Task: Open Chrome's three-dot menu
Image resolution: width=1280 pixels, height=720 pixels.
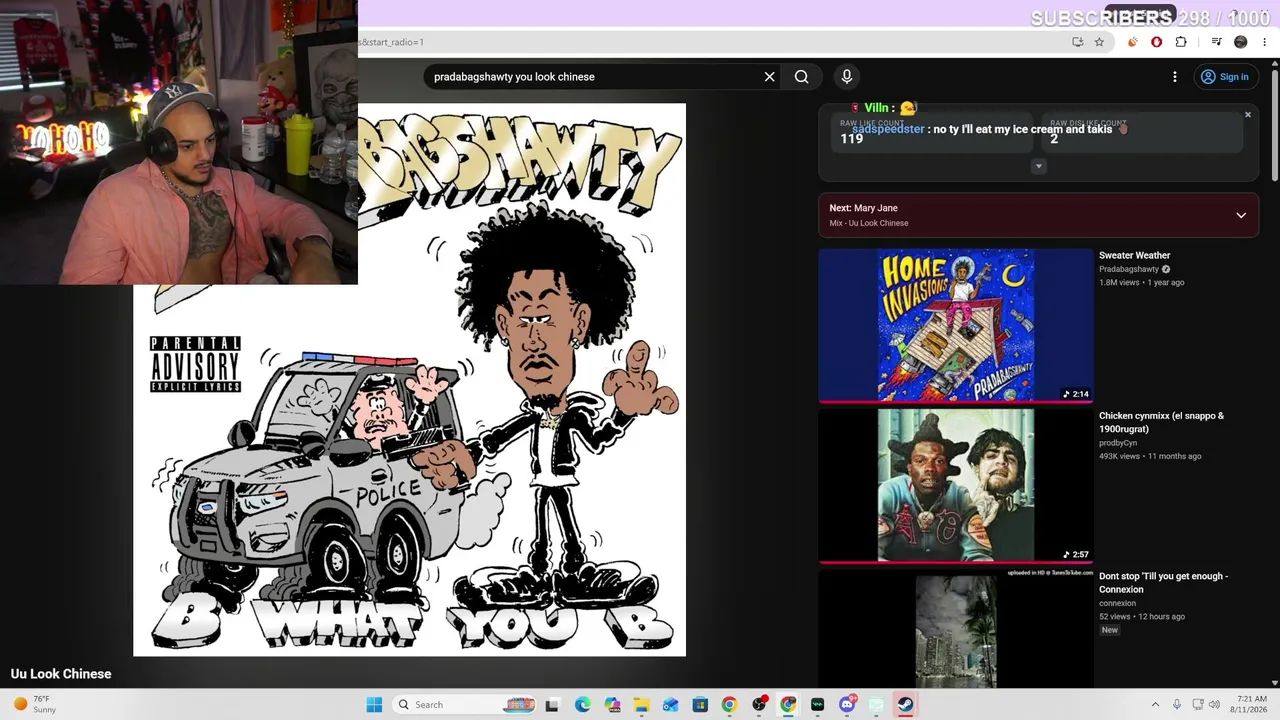Action: (x=1265, y=42)
